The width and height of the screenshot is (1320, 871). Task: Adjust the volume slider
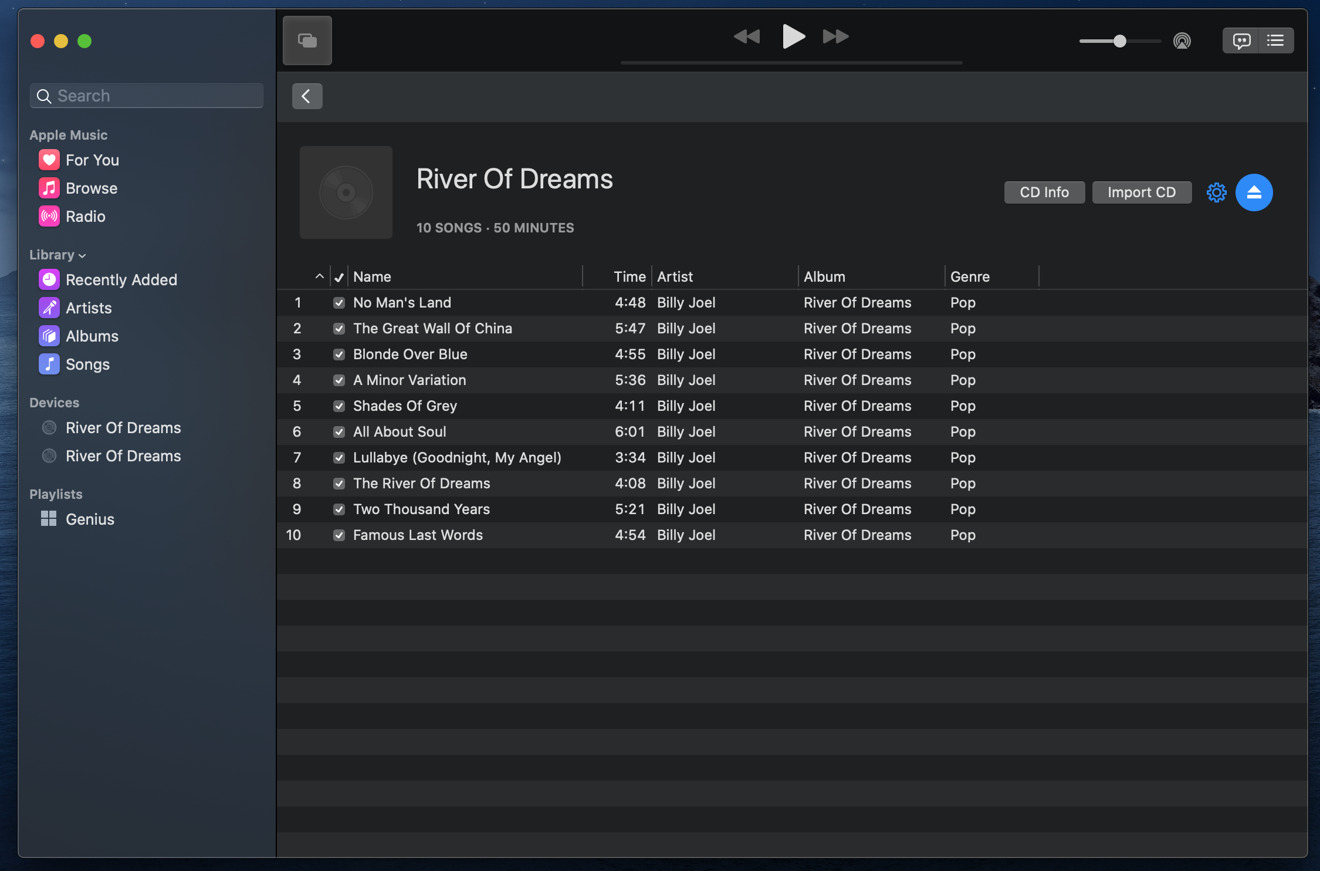[1119, 41]
